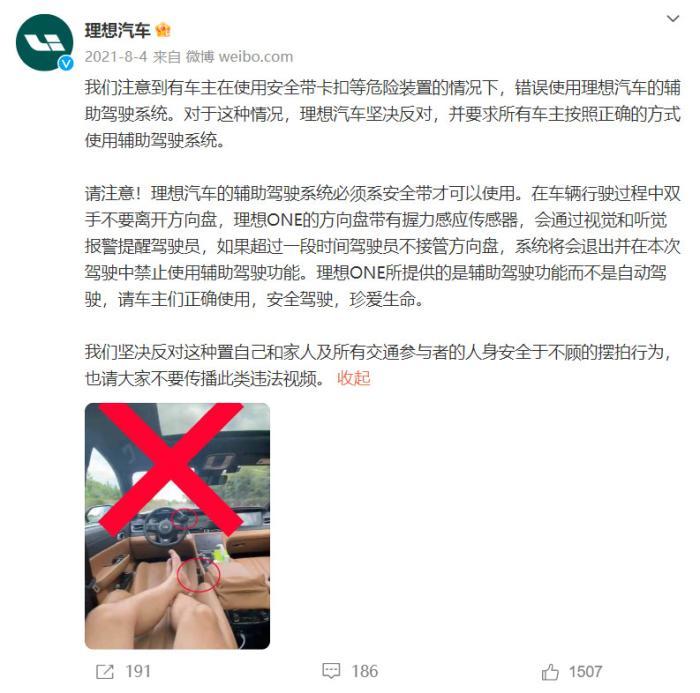The width and height of the screenshot is (700, 693).
Task: Click the crown membership badge beside username
Action: 162,30
